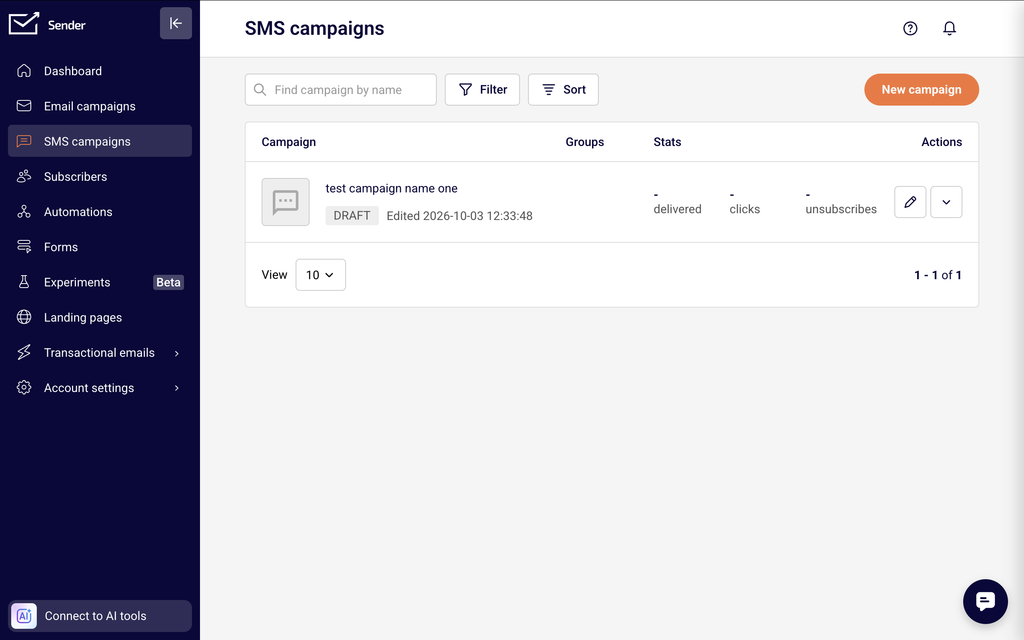Open notifications bell icon

950,28
